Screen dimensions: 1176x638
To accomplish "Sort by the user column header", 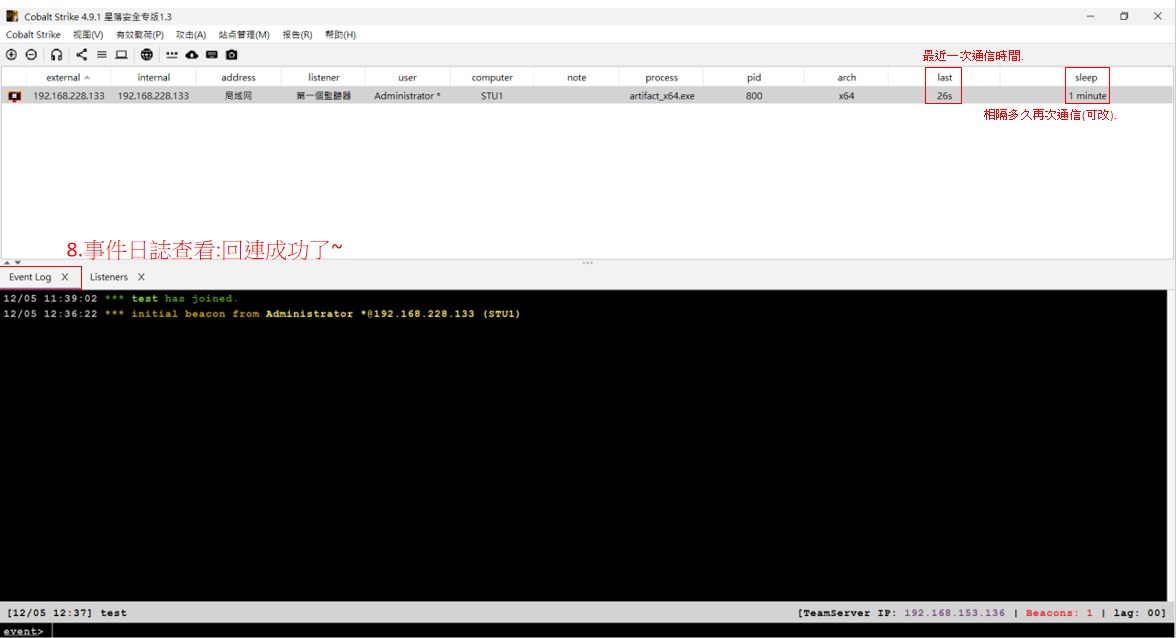I will click(x=407, y=77).
